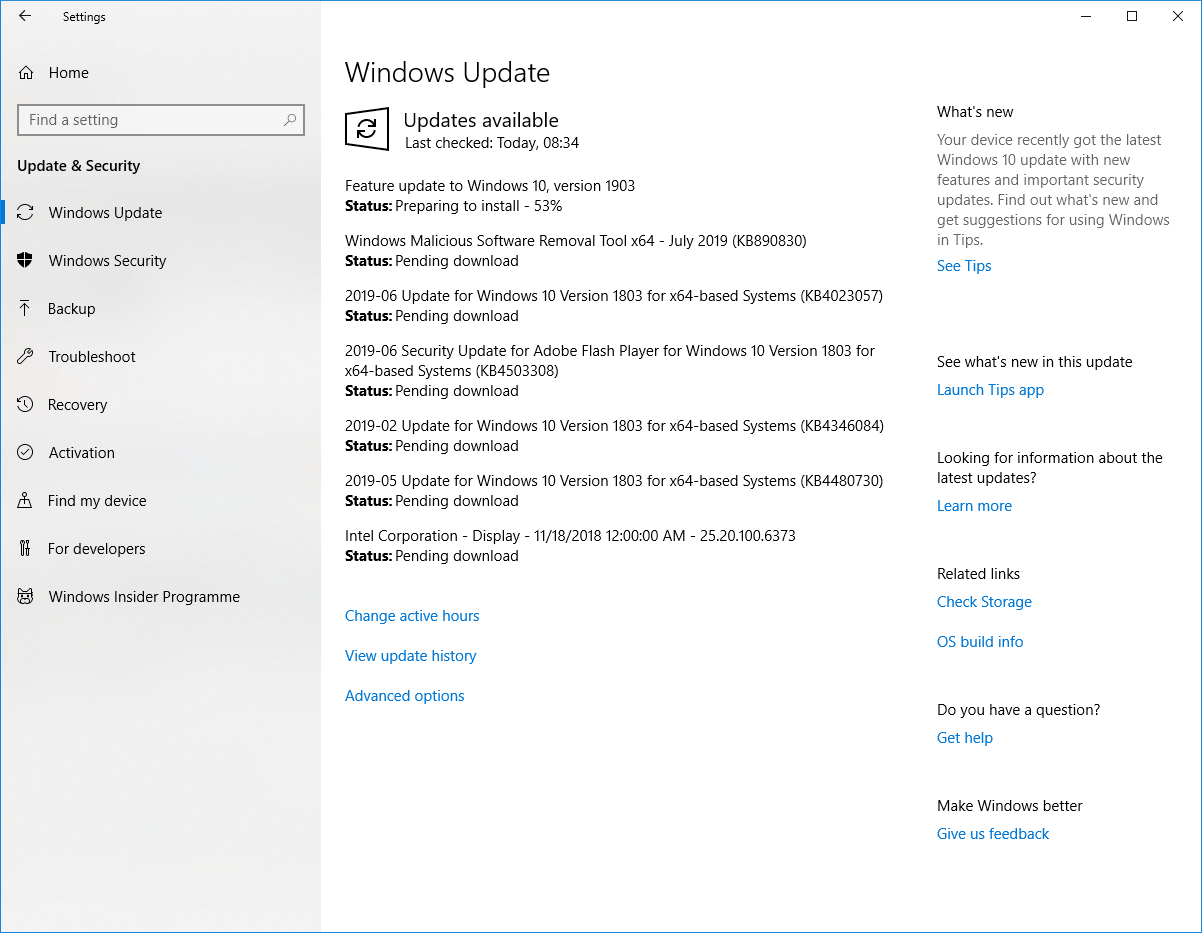Click the Find a setting search box
The image size is (1202, 933).
pyautogui.click(x=161, y=120)
